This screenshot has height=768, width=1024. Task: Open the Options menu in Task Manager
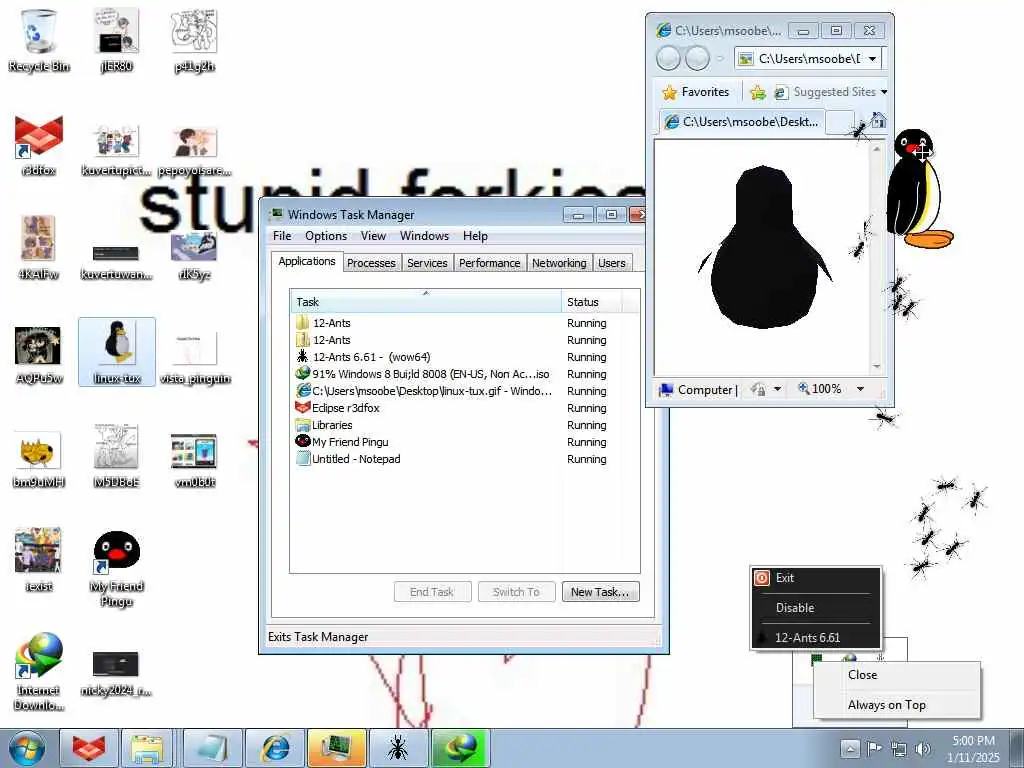click(326, 236)
